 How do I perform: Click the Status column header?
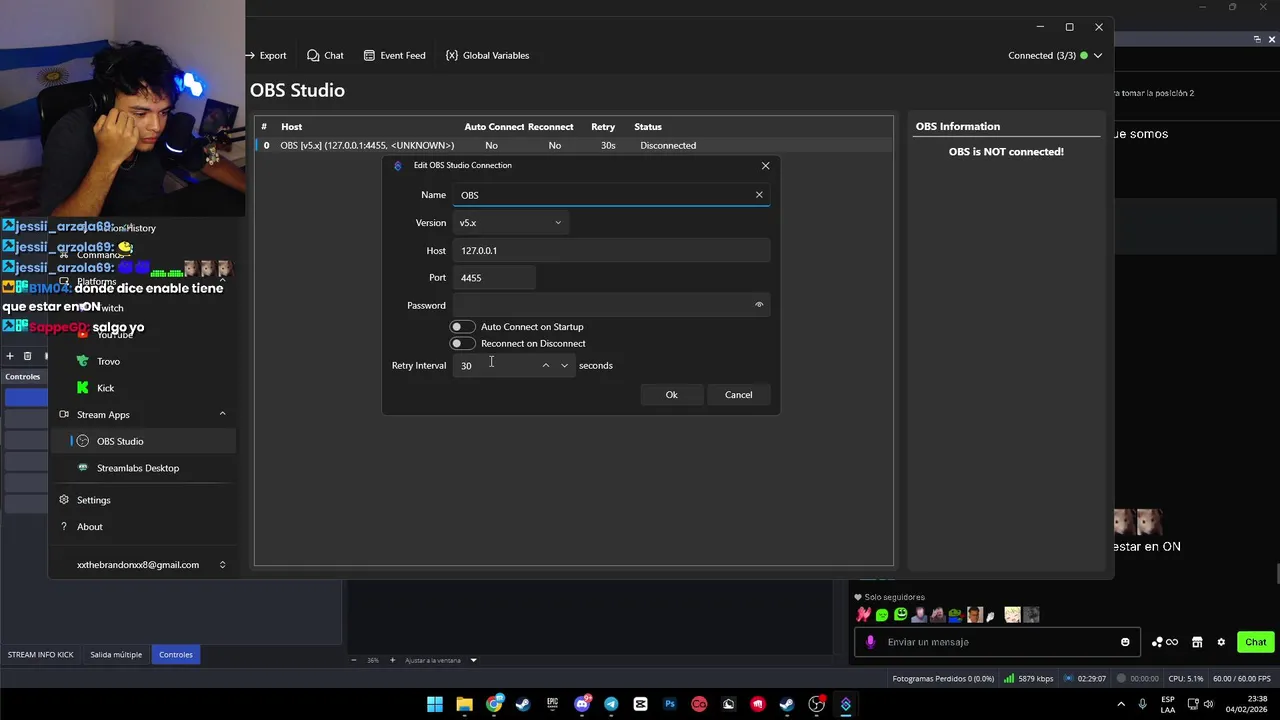click(x=648, y=127)
